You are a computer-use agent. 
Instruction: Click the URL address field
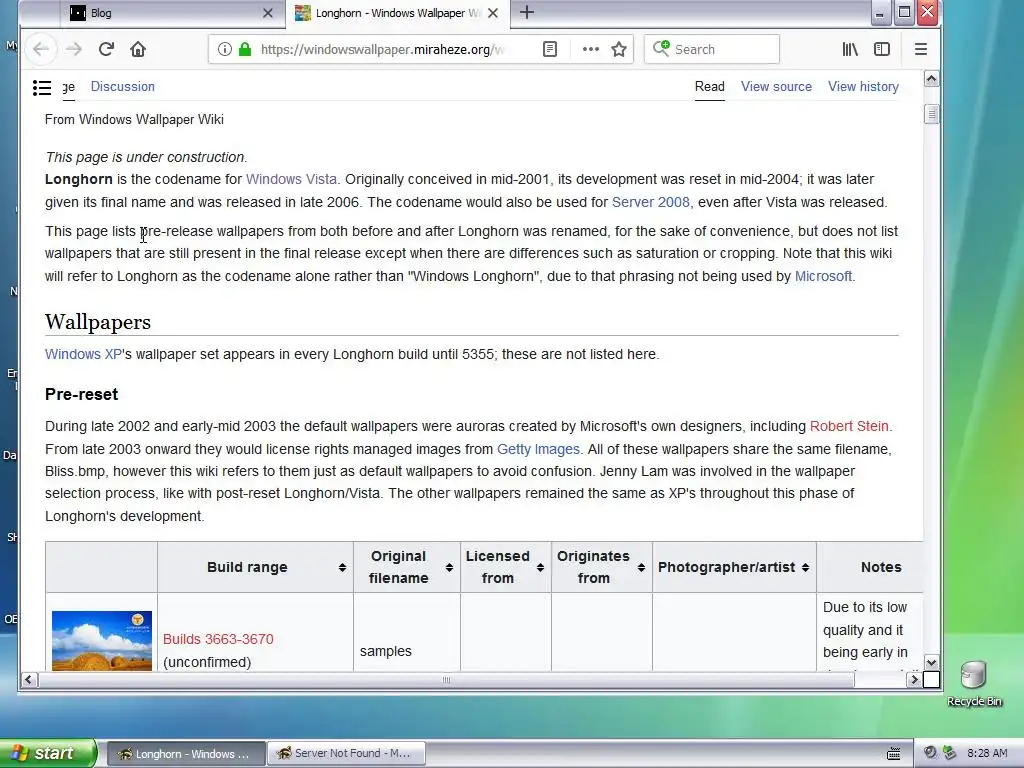pyautogui.click(x=384, y=49)
